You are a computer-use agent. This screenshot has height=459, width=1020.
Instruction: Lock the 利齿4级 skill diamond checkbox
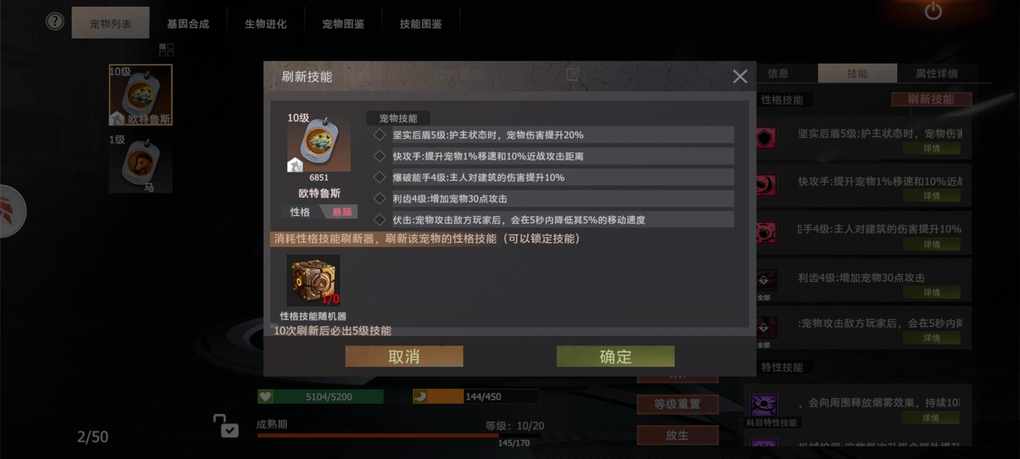(x=380, y=198)
